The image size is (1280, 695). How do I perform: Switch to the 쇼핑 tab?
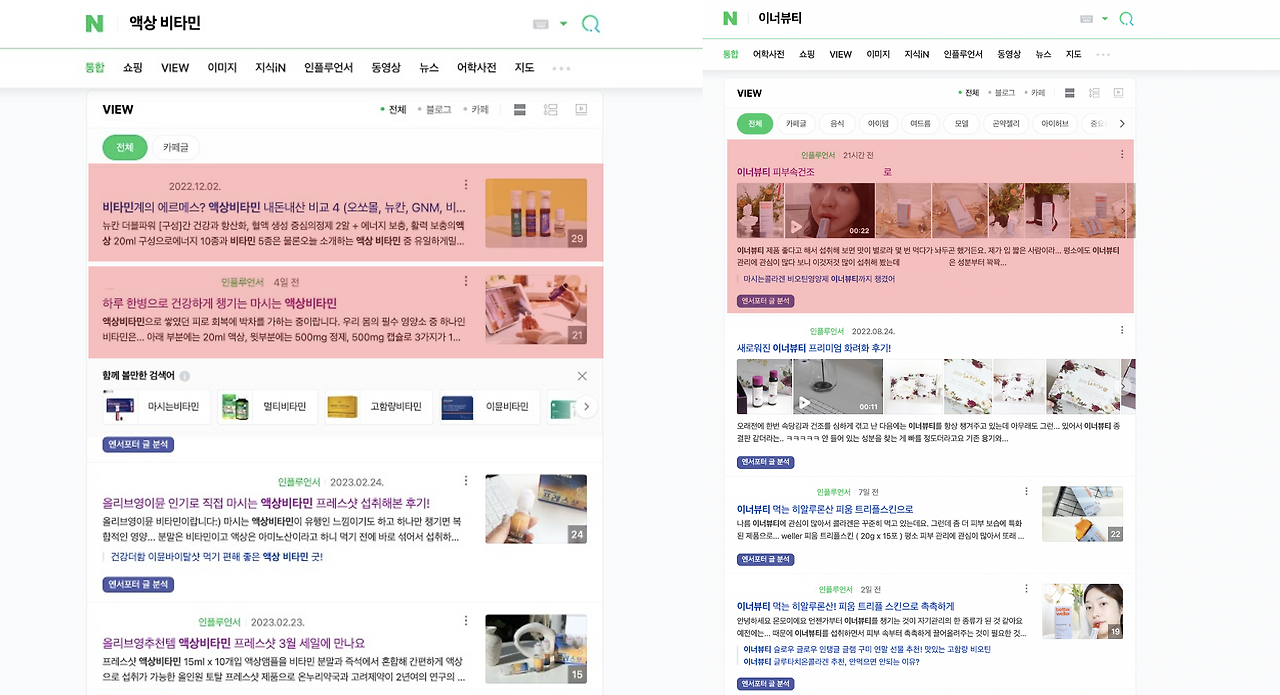click(132, 68)
